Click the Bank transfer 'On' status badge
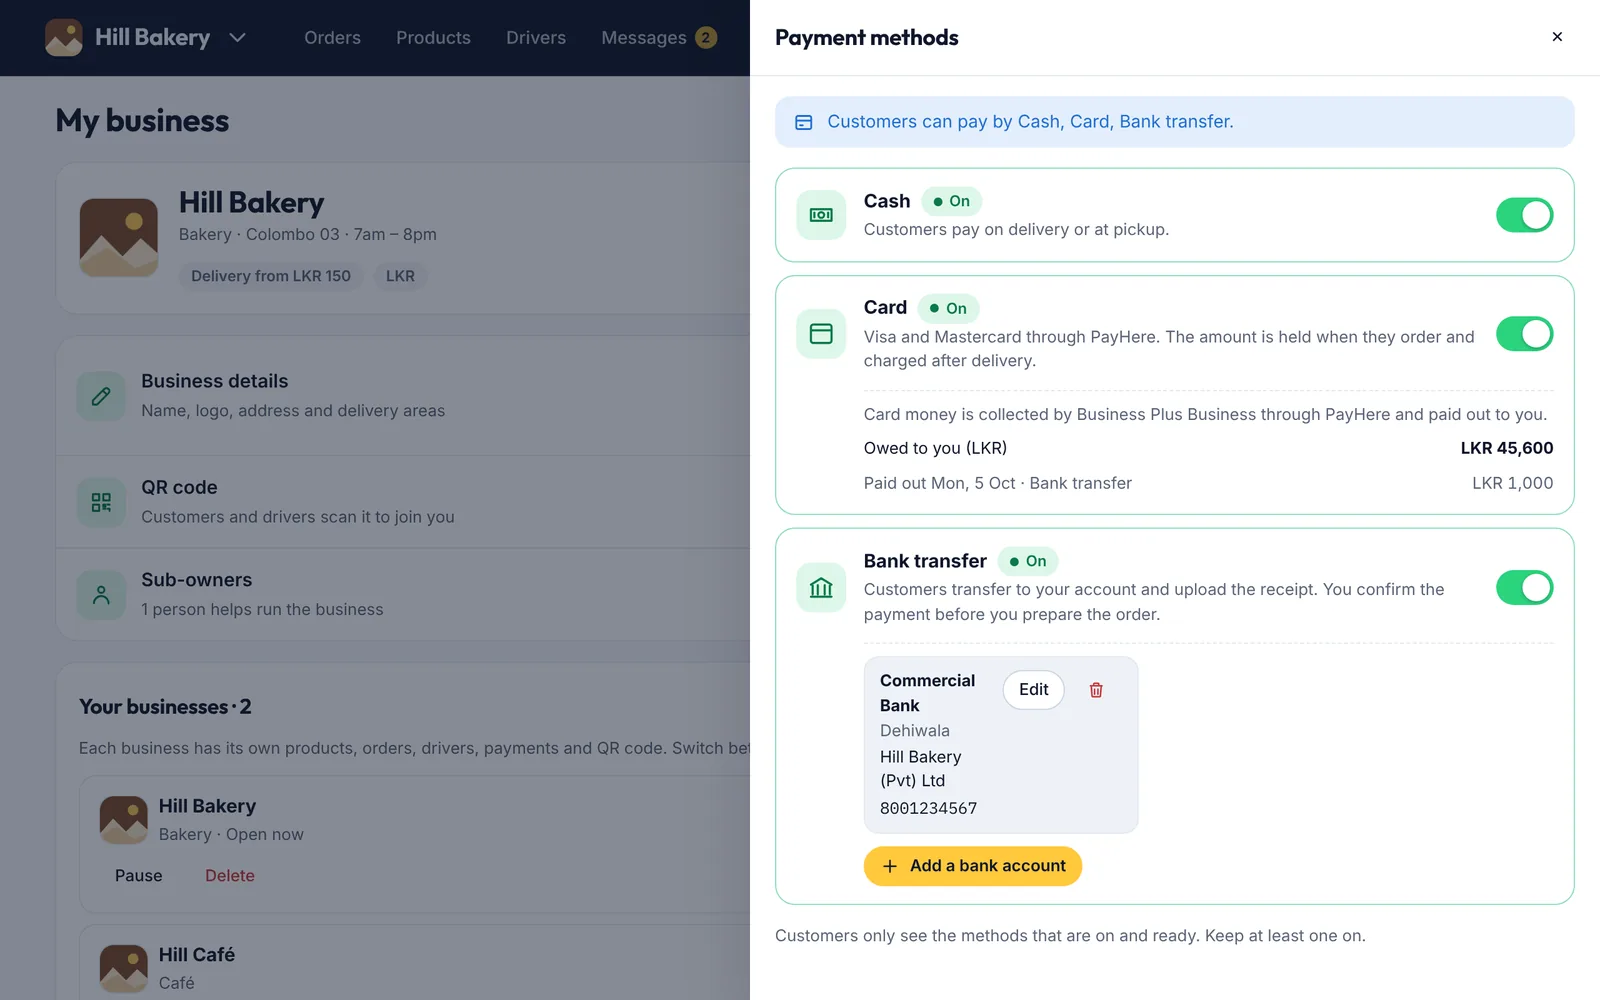1600x1000 pixels. [1028, 561]
